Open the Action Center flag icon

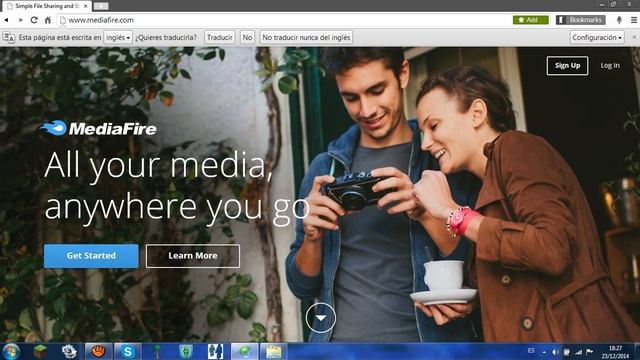click(590, 352)
